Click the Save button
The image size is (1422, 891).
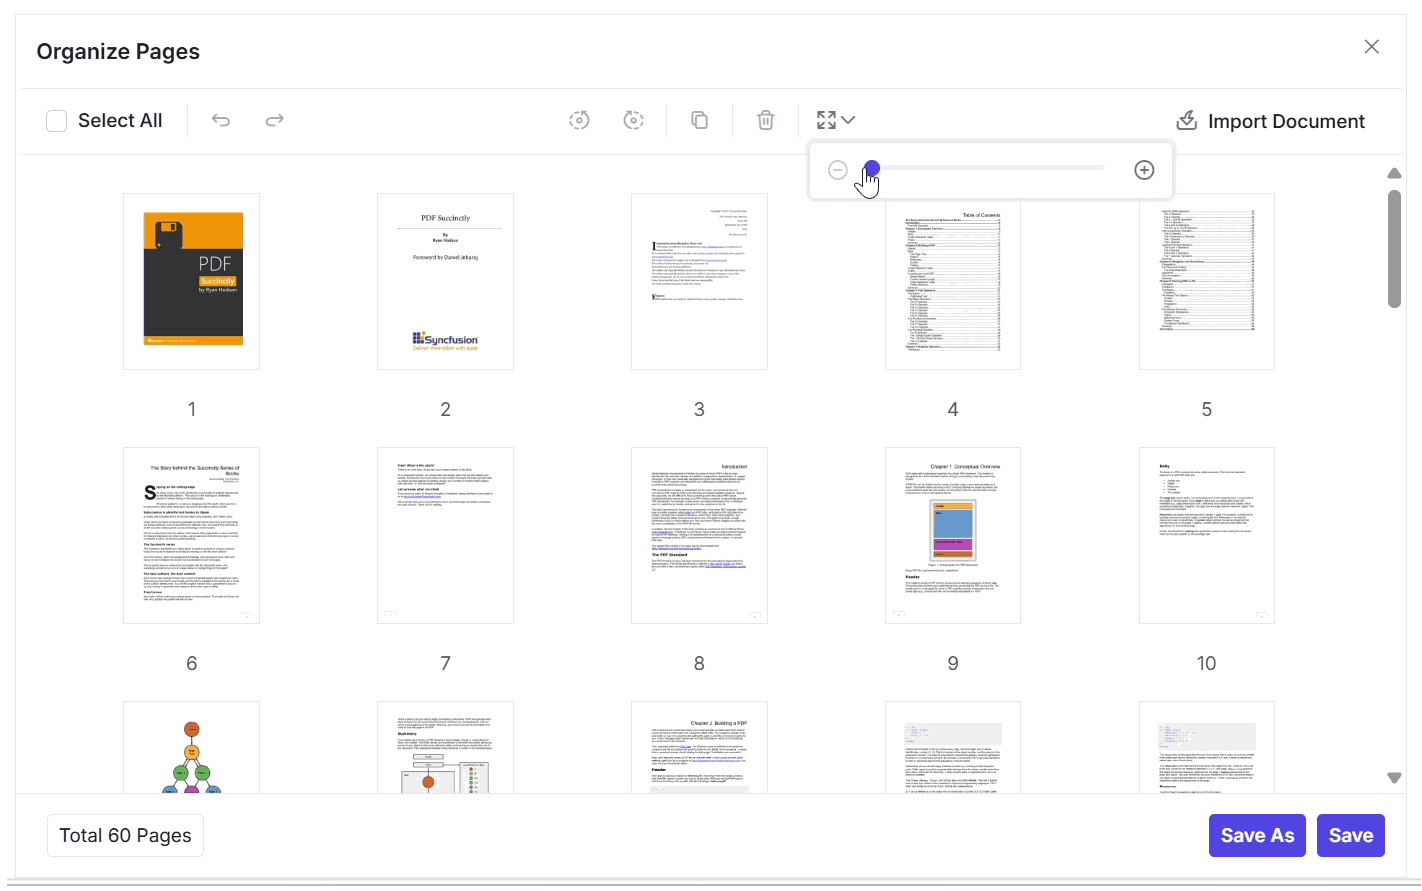(1350, 835)
